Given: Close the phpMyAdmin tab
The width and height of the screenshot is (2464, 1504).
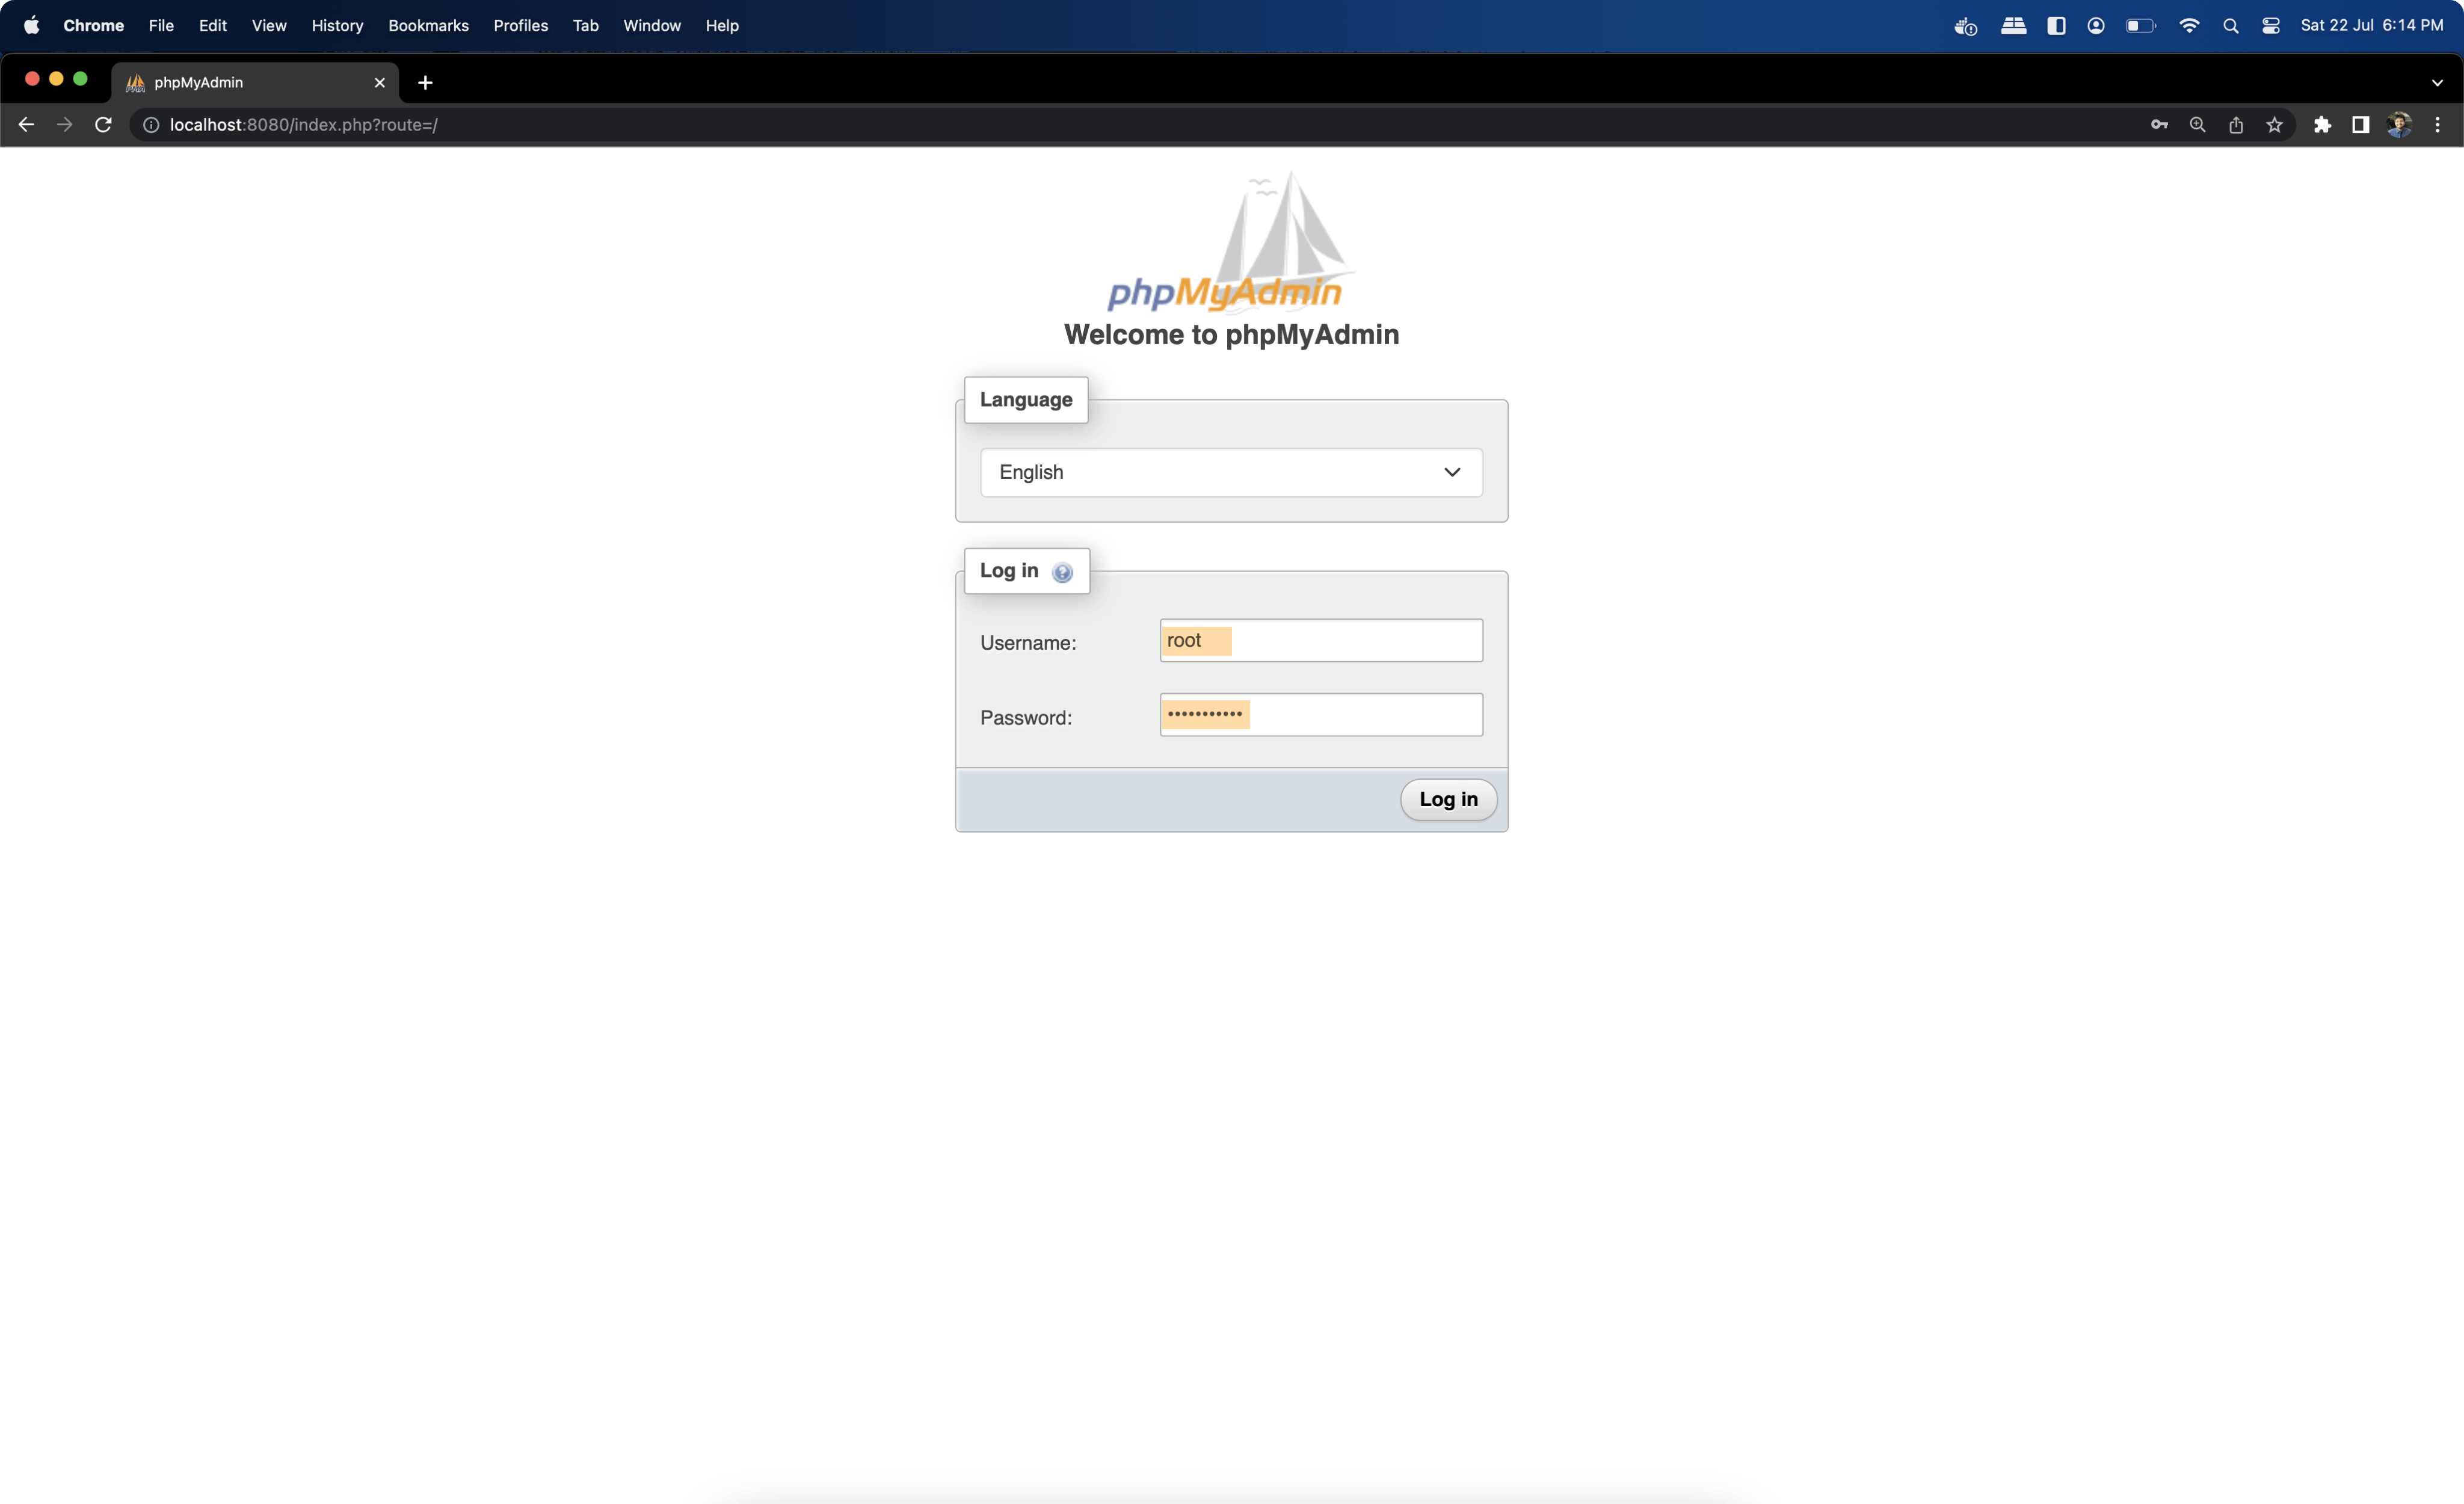Looking at the screenshot, I should click(x=380, y=83).
